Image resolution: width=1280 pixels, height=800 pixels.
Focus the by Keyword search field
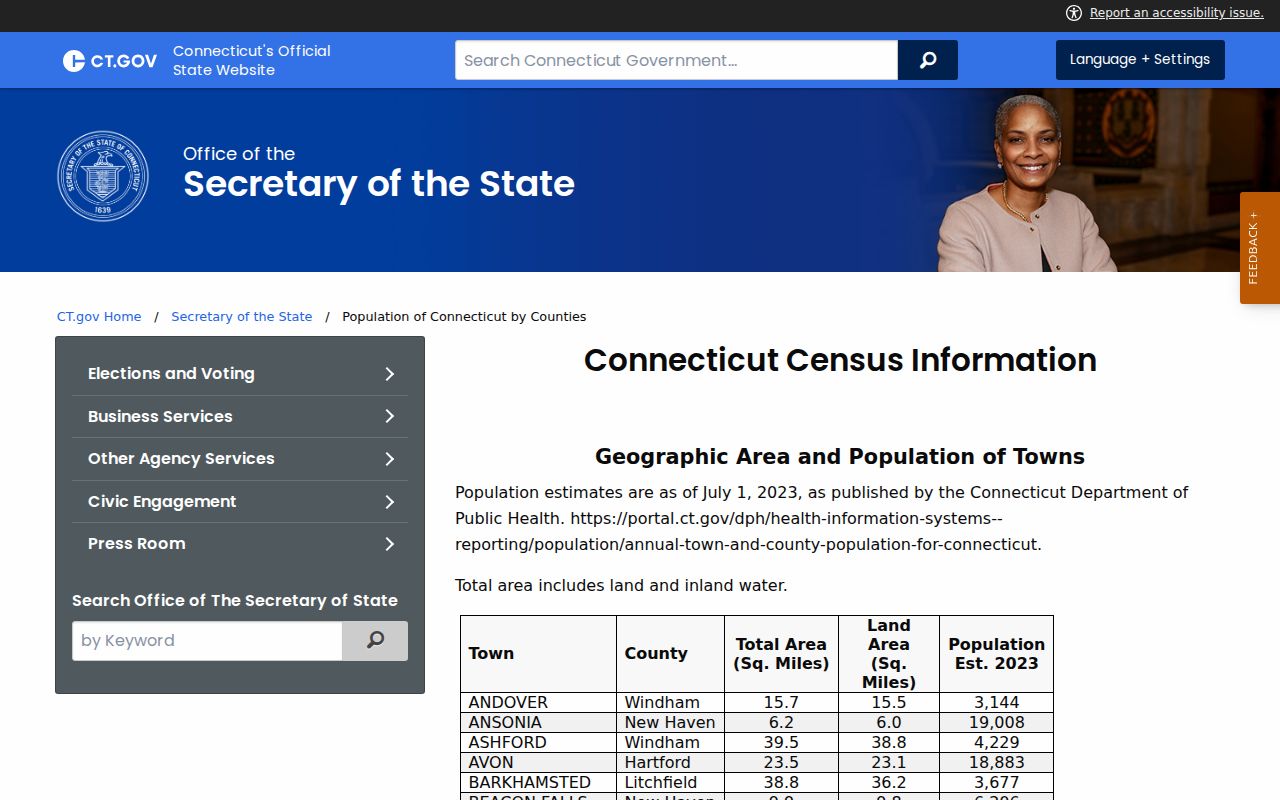207,641
